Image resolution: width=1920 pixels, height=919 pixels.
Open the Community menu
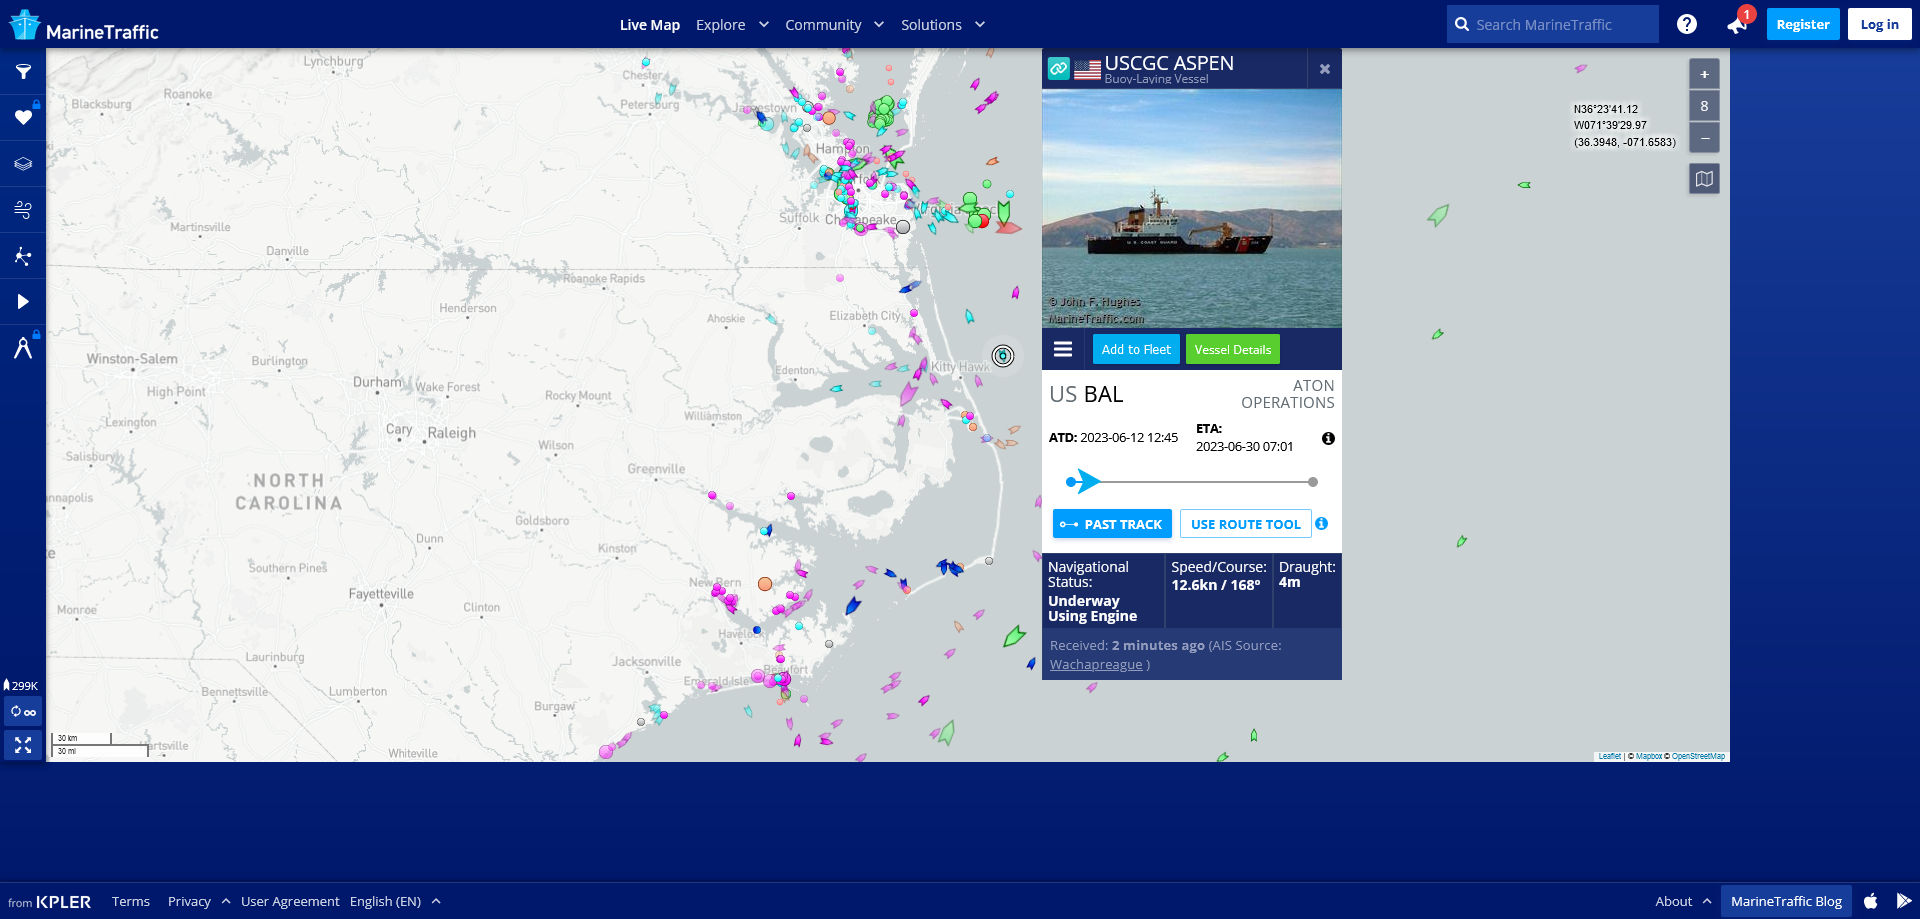(823, 25)
